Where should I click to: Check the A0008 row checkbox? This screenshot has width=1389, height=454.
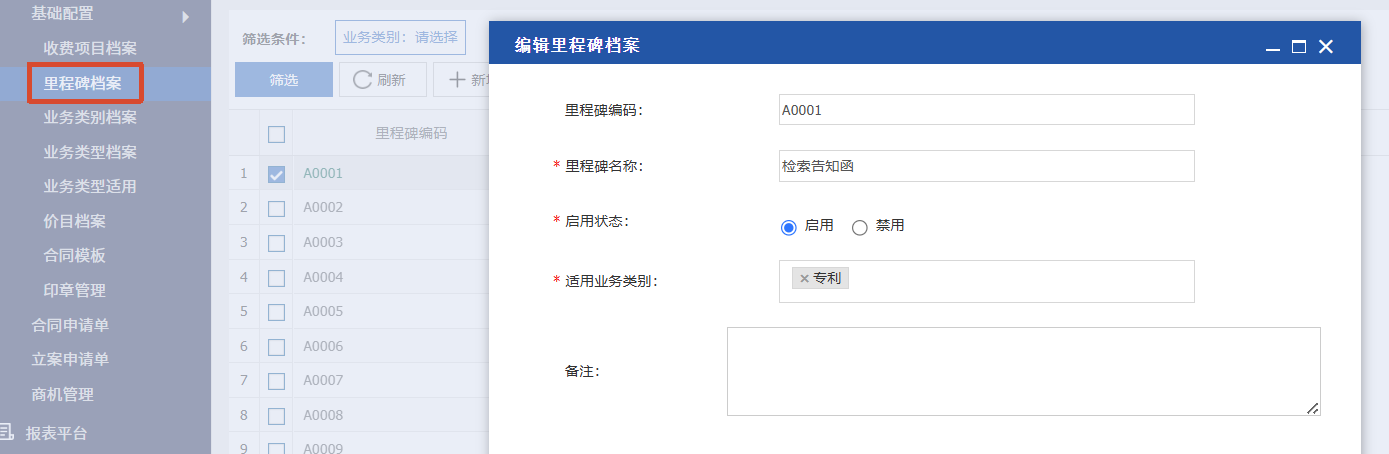click(x=277, y=415)
